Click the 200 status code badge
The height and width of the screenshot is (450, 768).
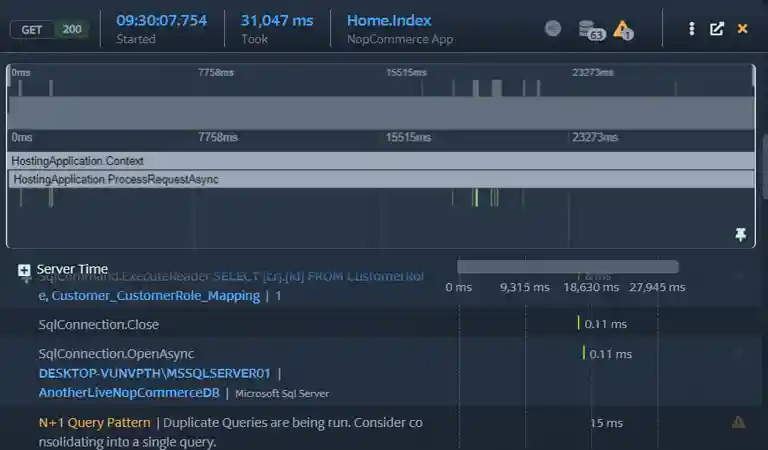tap(72, 30)
